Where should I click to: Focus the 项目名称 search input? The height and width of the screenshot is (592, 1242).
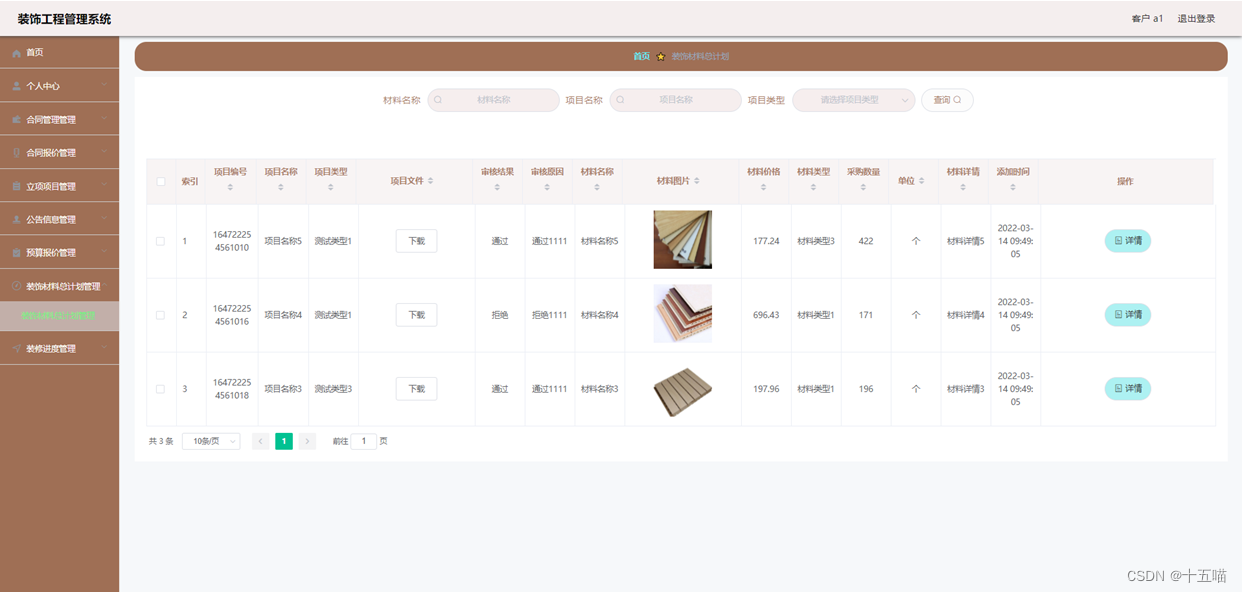click(676, 100)
